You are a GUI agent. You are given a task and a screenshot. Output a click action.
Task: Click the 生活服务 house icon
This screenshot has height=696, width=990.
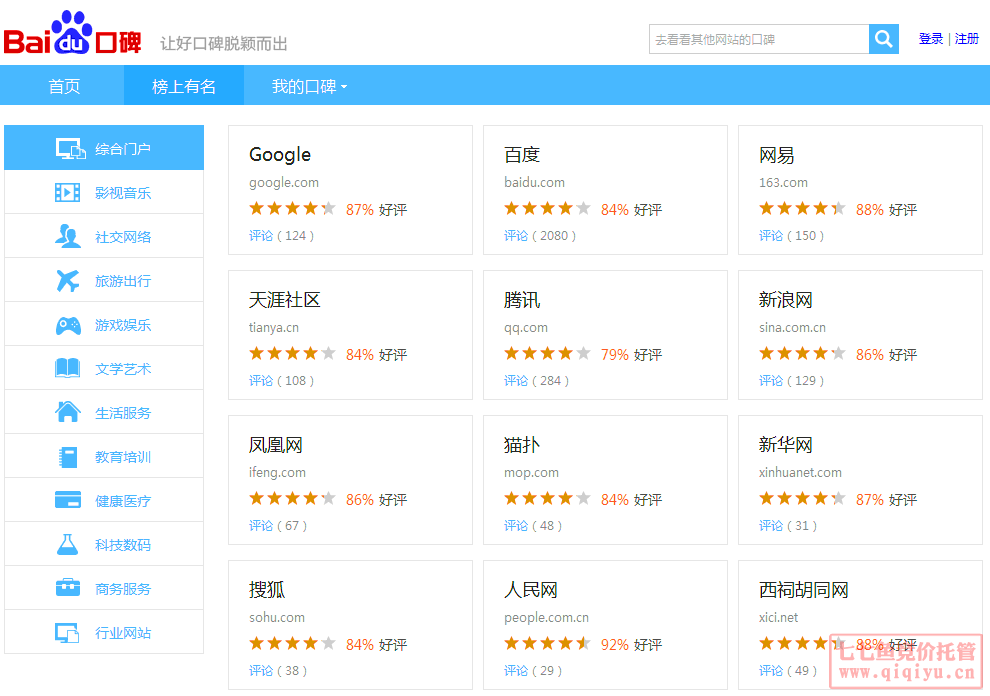pyautogui.click(x=68, y=412)
